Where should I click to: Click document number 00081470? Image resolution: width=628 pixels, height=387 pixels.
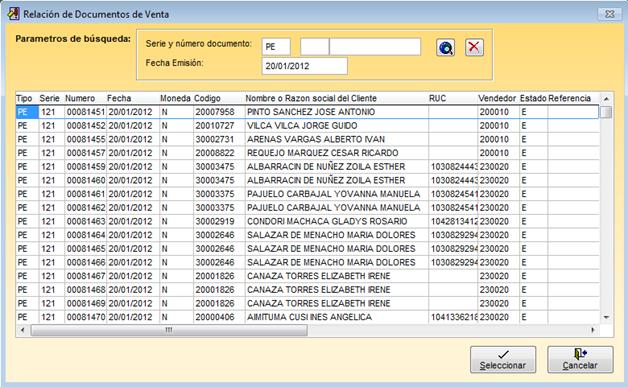coord(86,317)
